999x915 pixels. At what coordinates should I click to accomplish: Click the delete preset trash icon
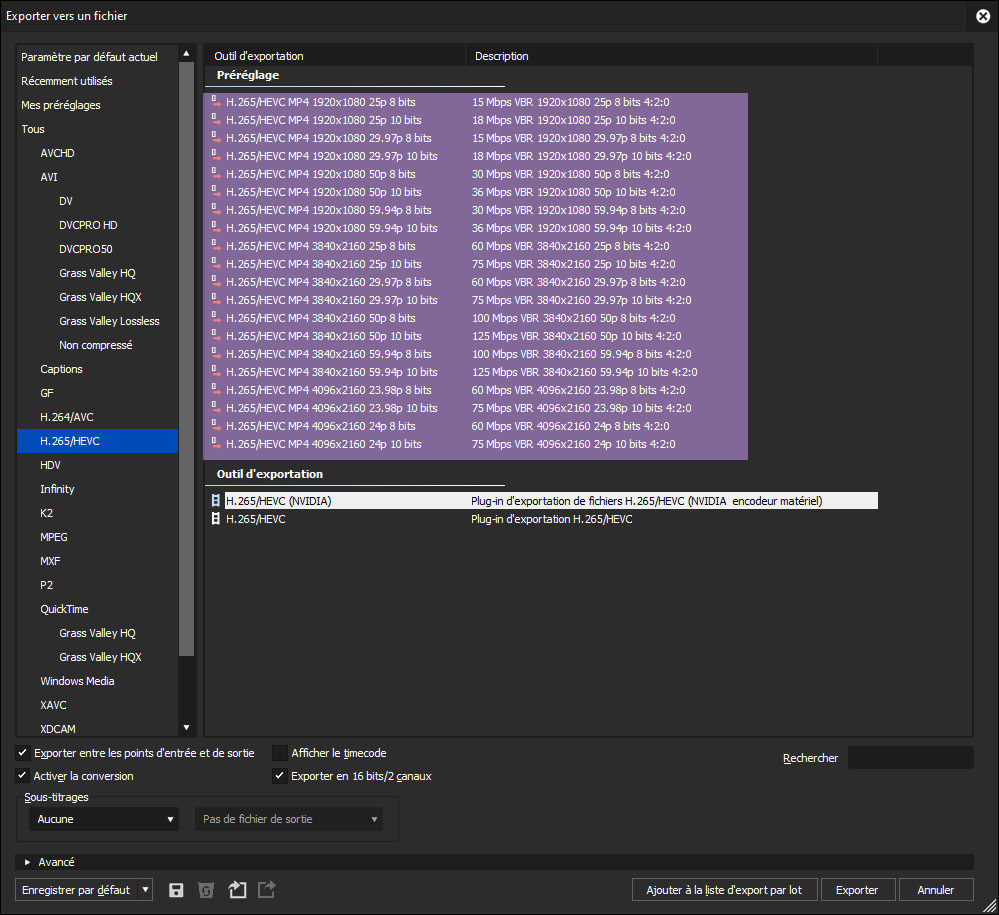tap(206, 890)
